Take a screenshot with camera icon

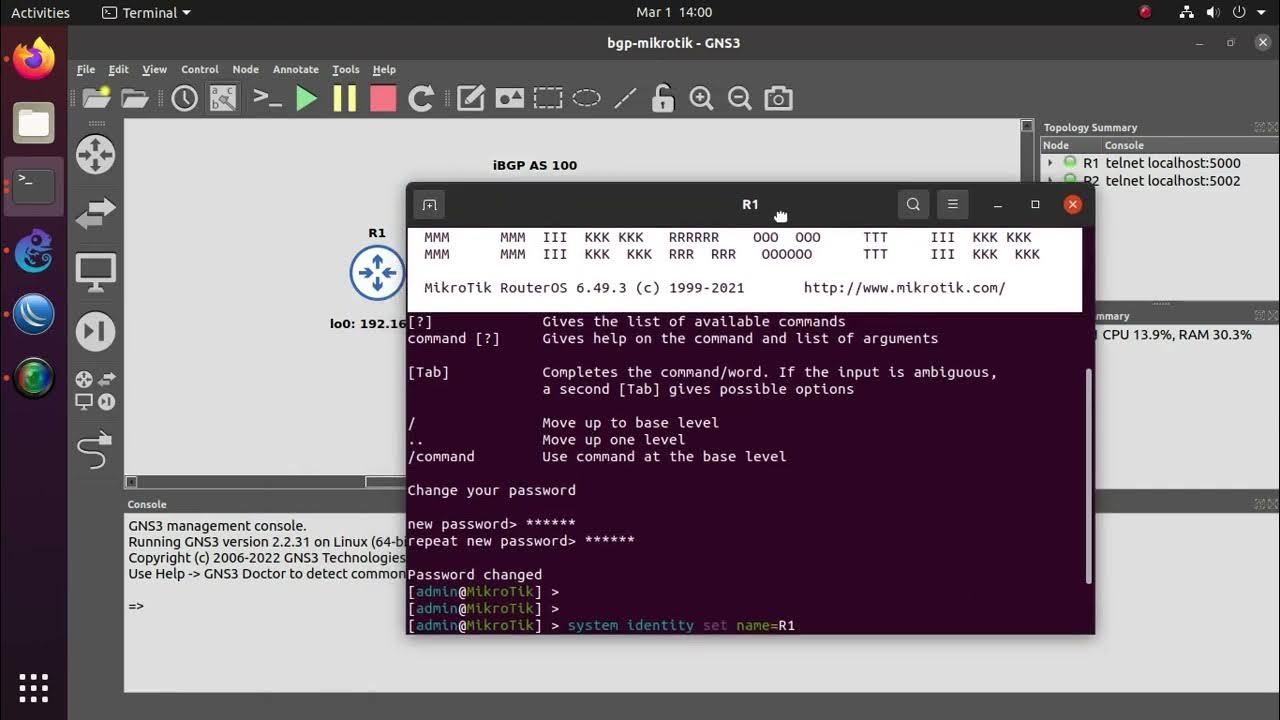778,98
